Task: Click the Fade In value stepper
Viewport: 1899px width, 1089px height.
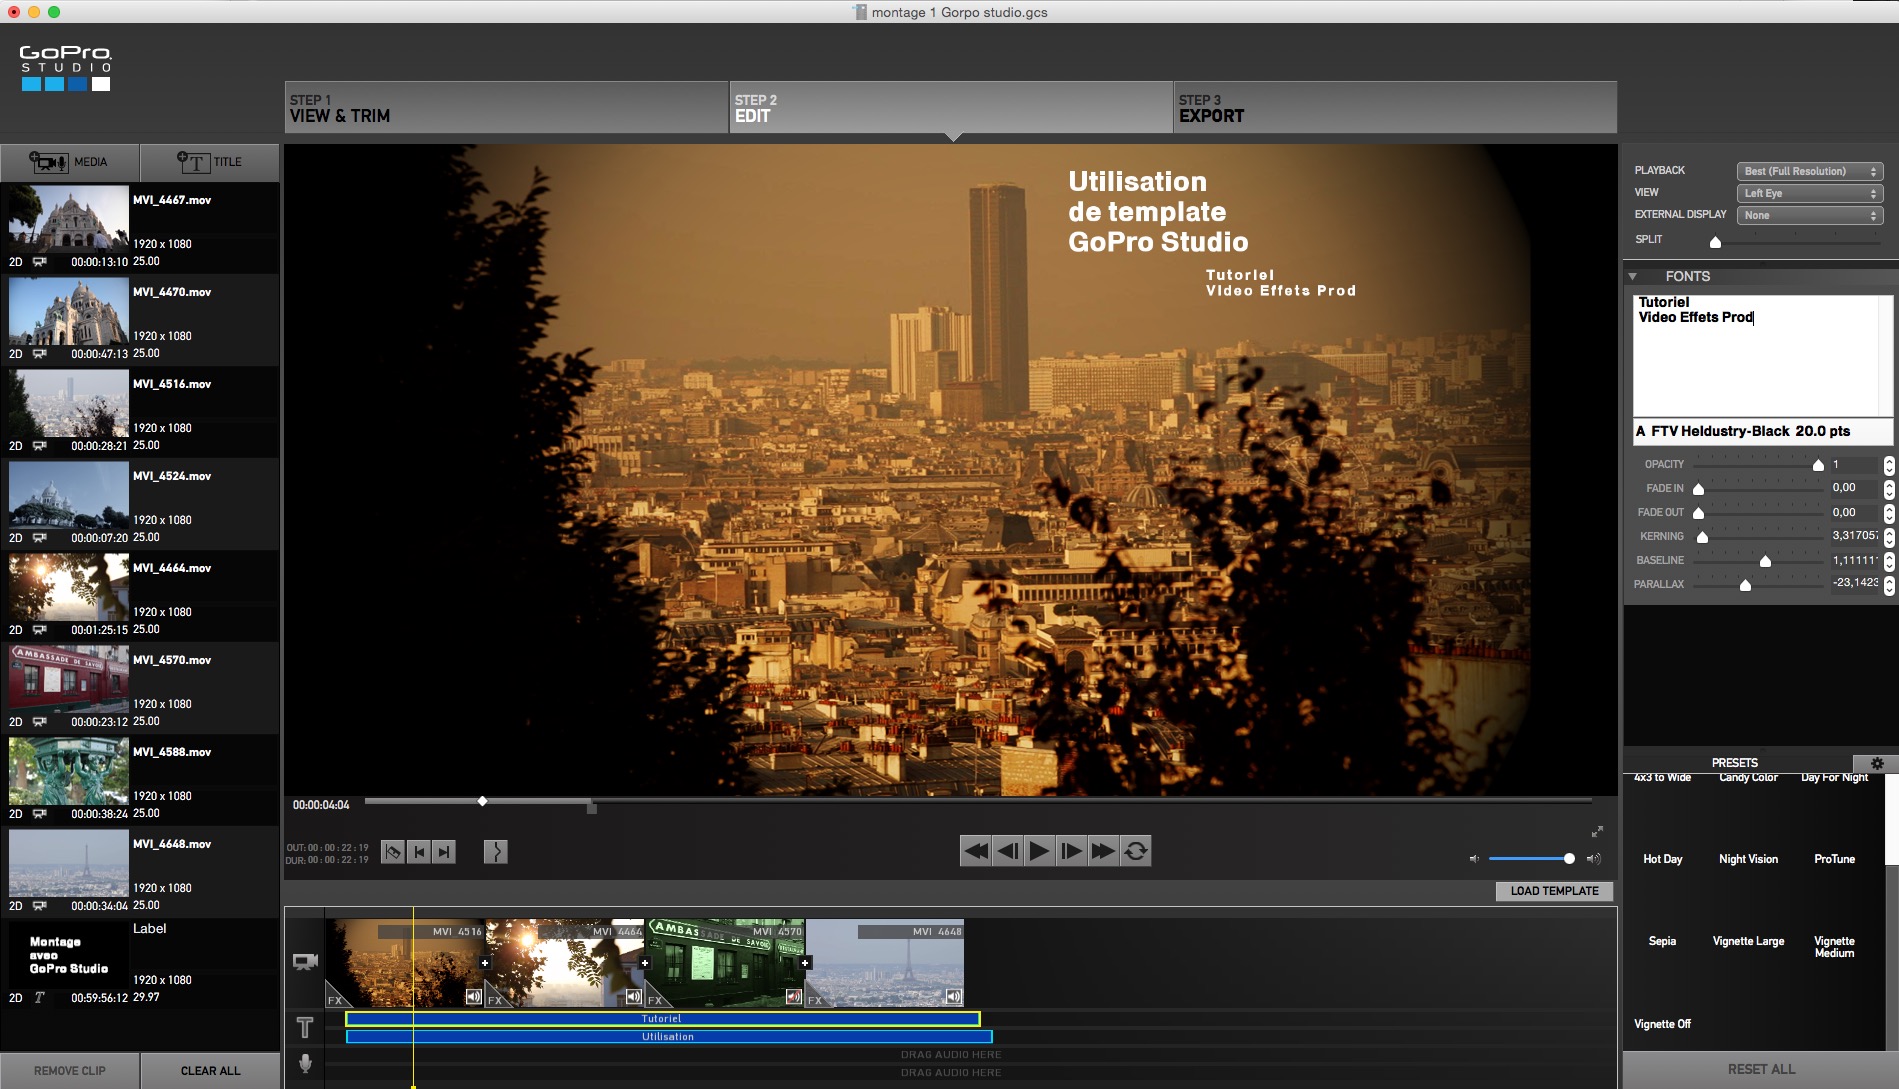Action: coord(1889,489)
